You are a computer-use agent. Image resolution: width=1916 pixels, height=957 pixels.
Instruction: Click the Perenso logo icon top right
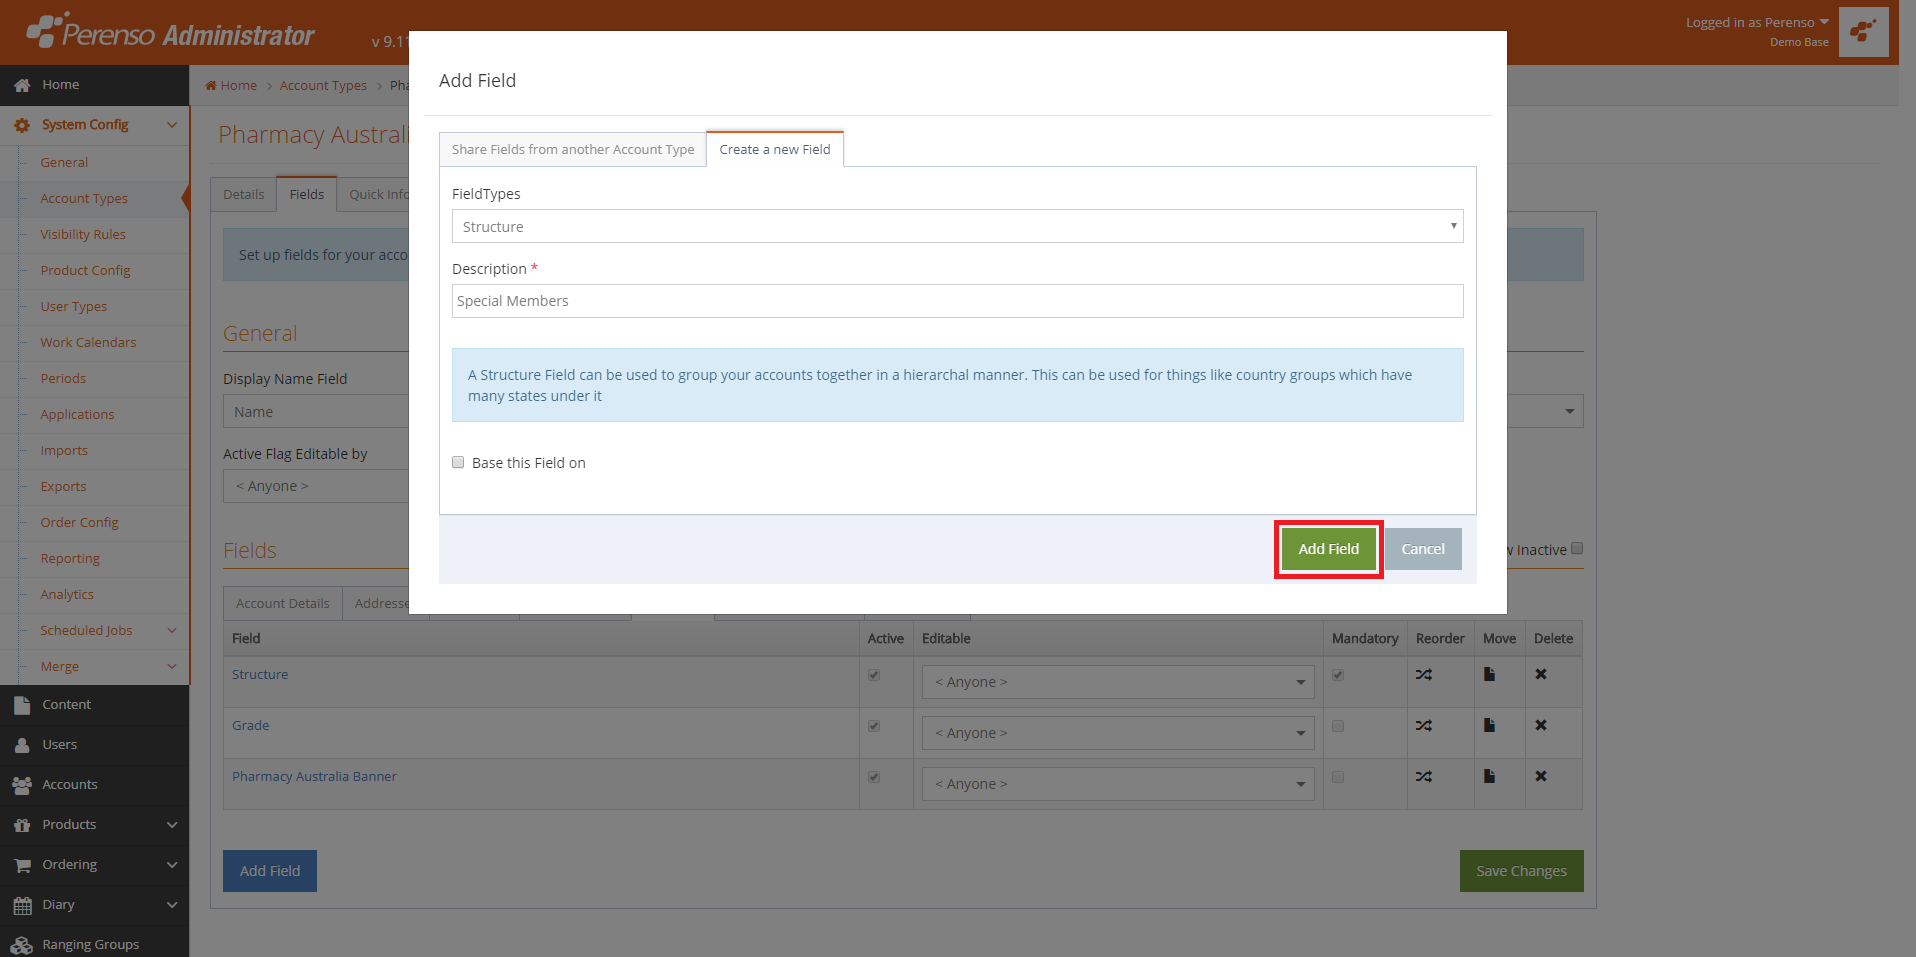tap(1863, 32)
